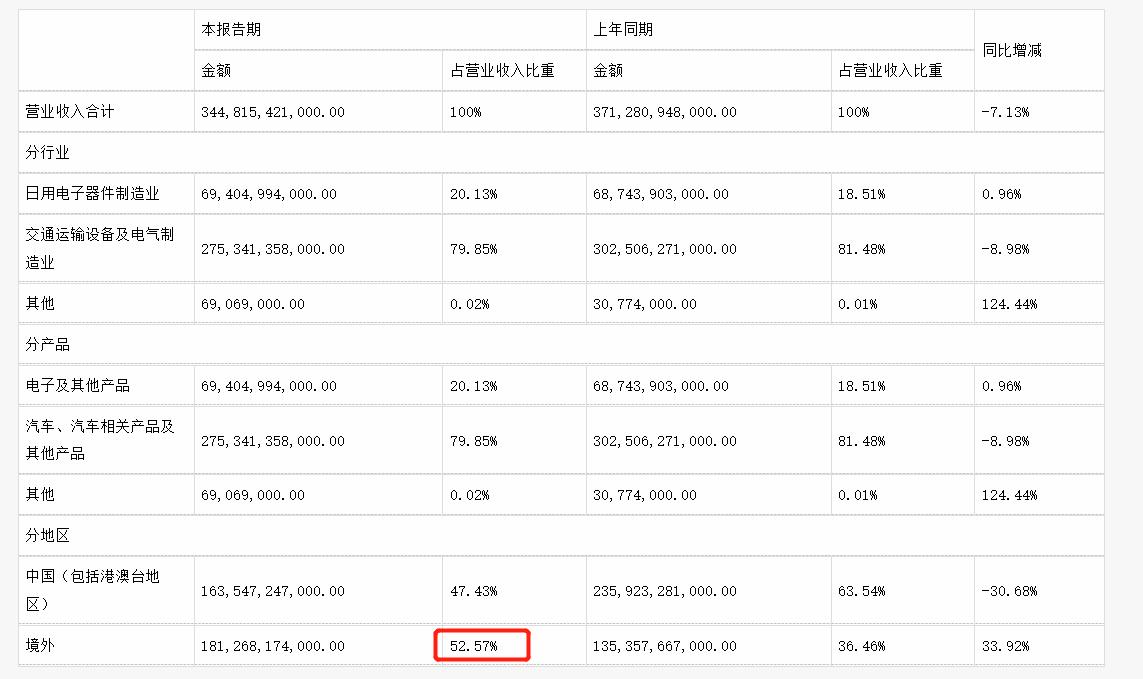Click the 日用电子器件制造业 row label
Viewport: 1143px width, 679px height.
click(92, 193)
